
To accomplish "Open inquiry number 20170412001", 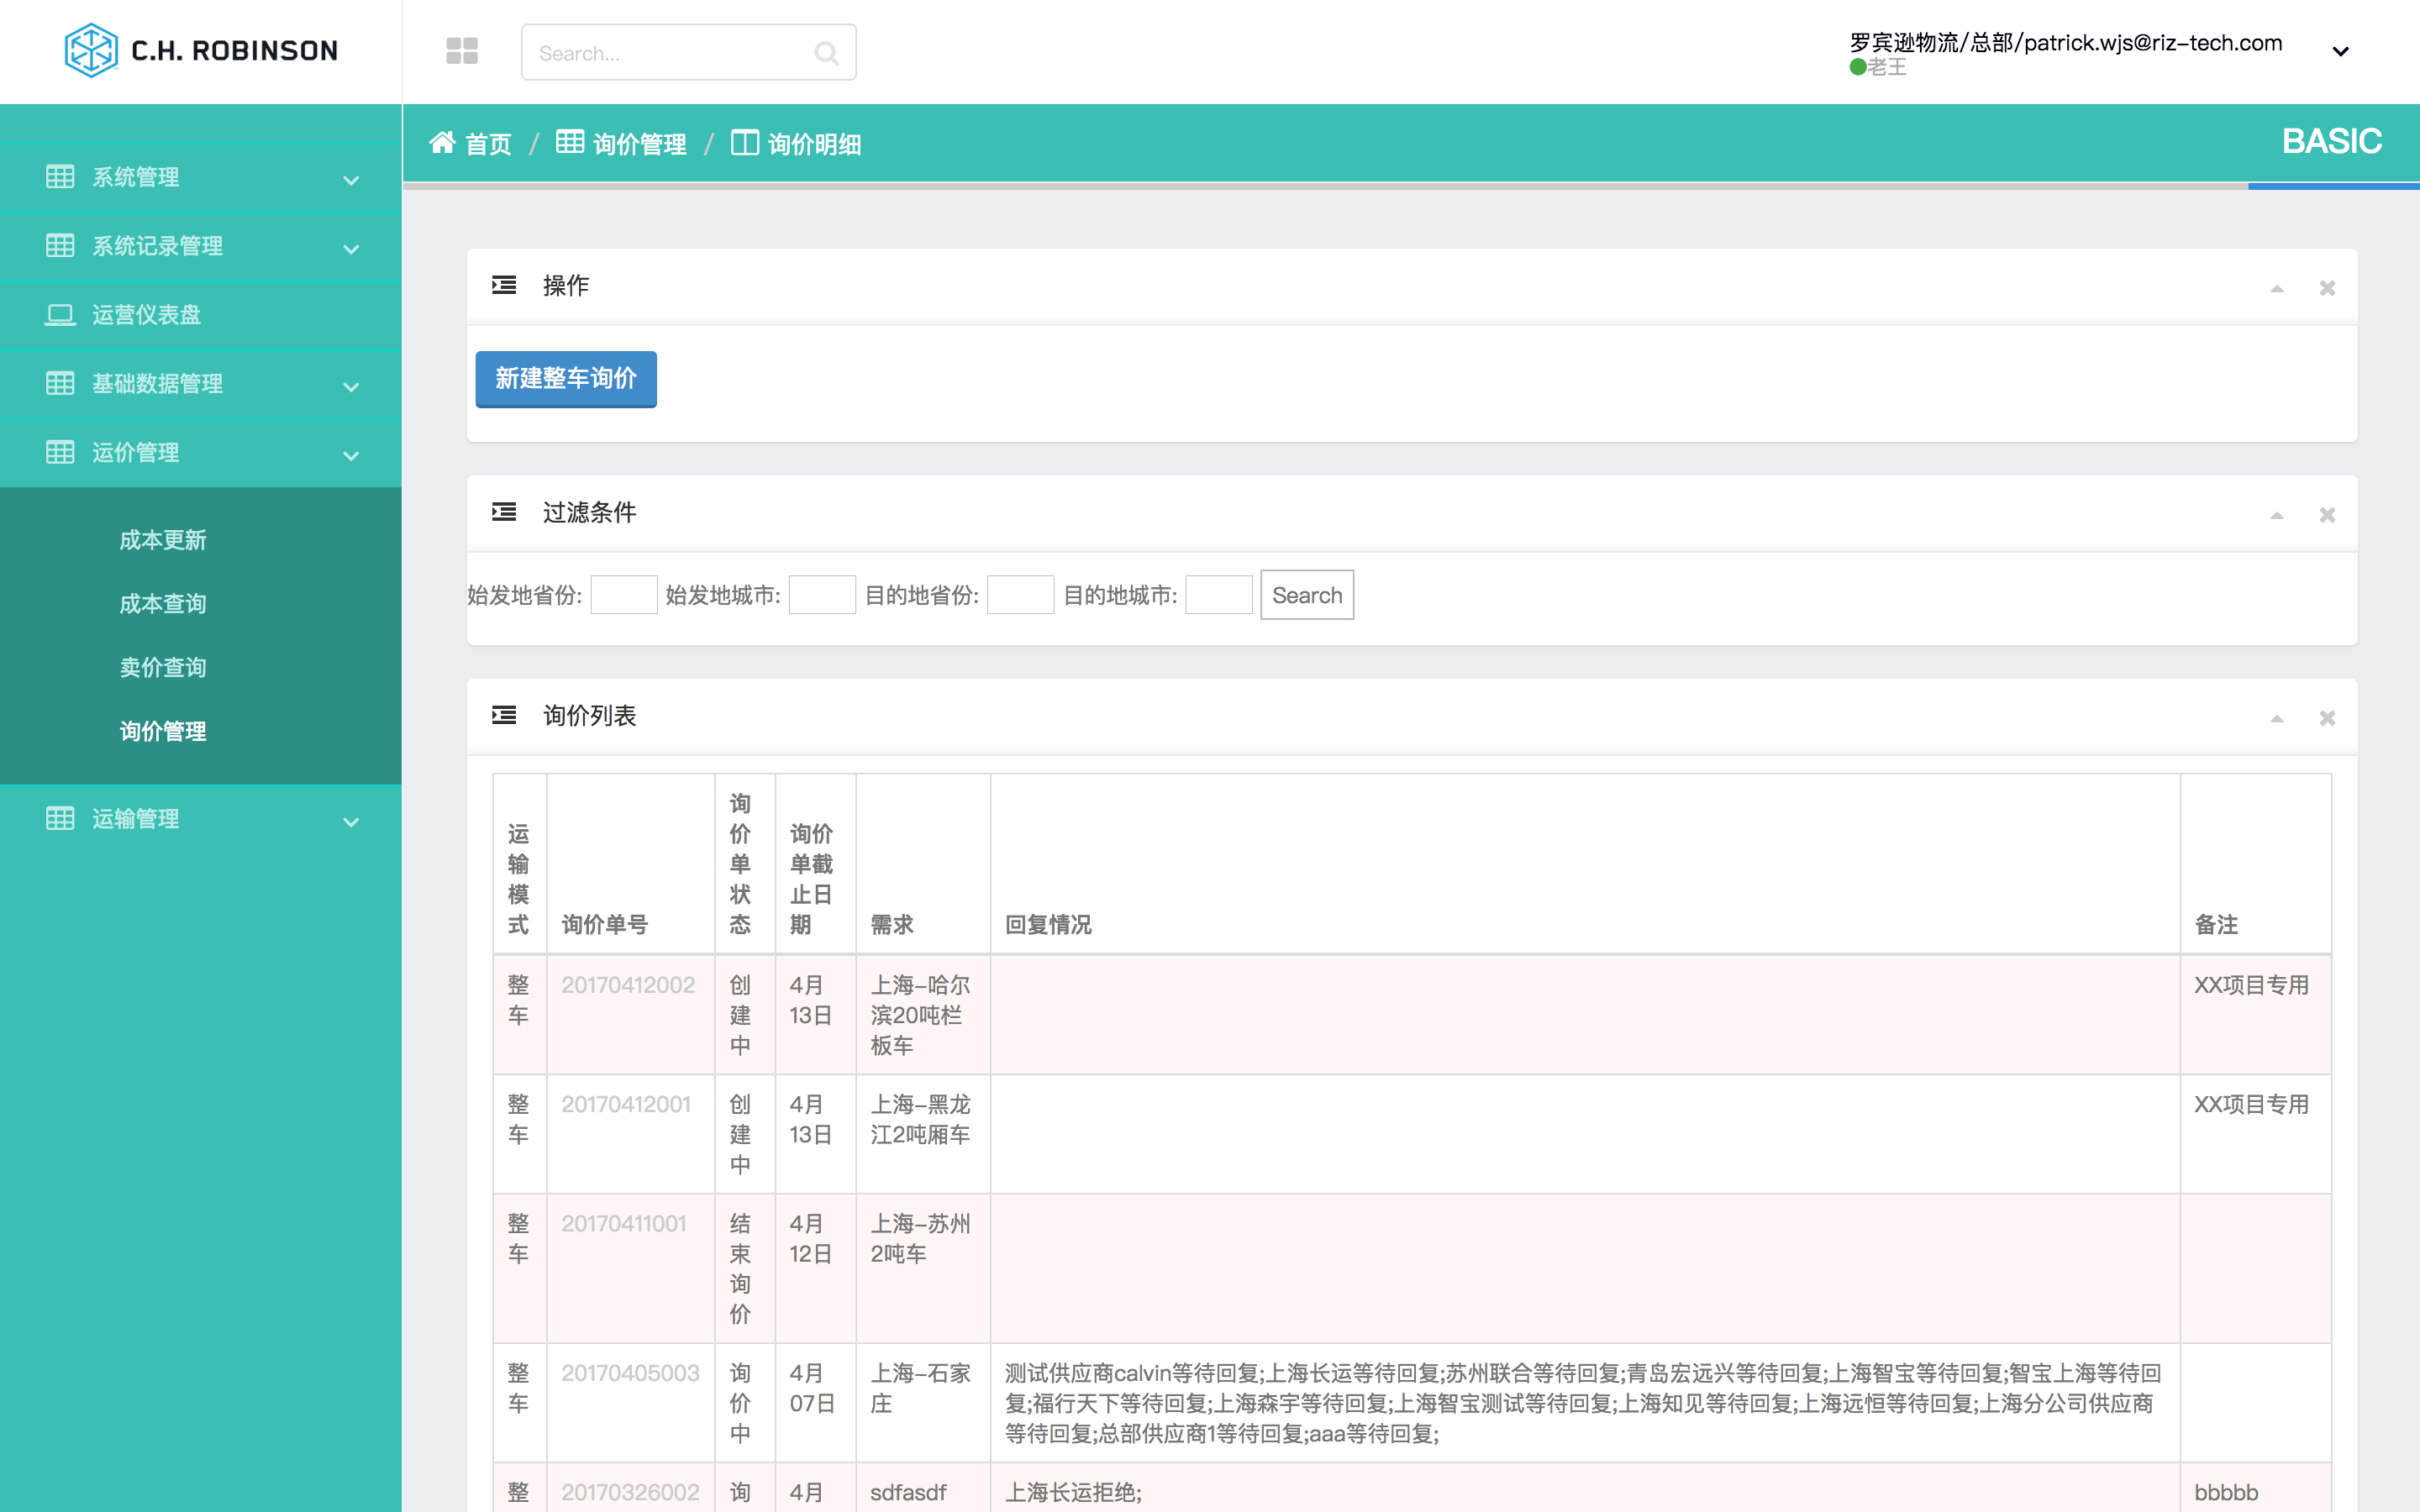I will click(626, 1104).
